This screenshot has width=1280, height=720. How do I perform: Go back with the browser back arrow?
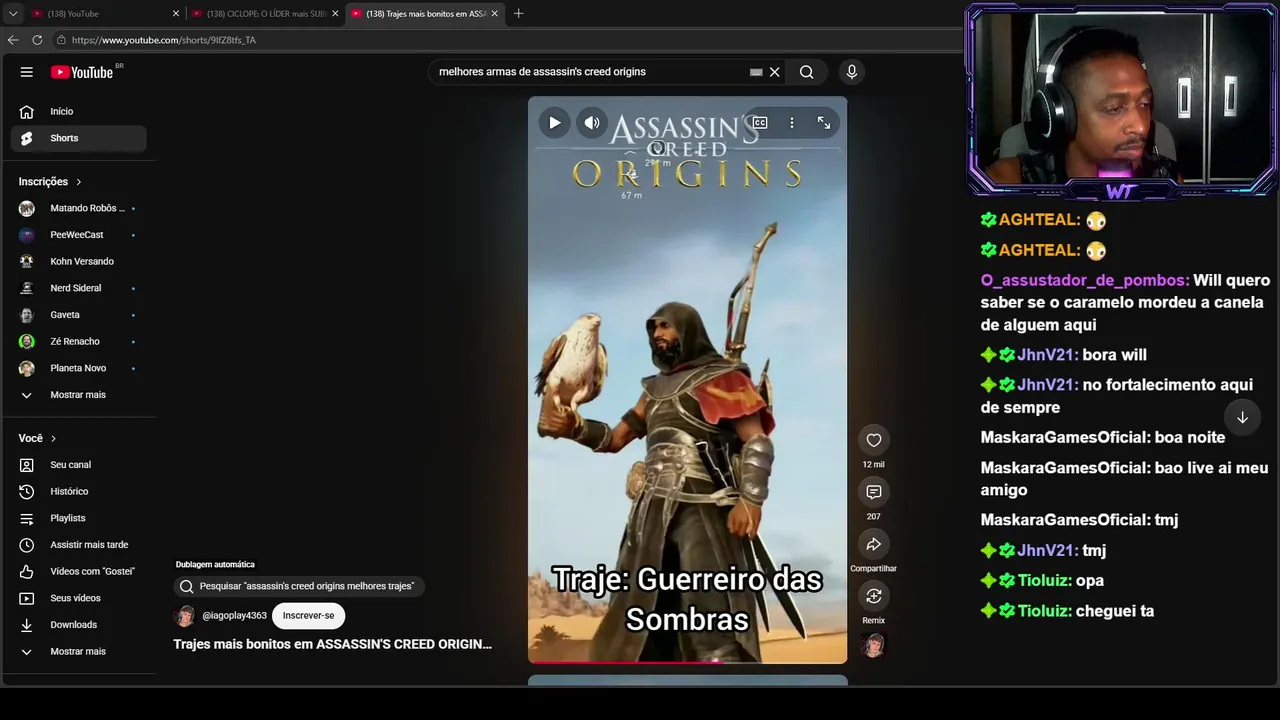coord(13,40)
